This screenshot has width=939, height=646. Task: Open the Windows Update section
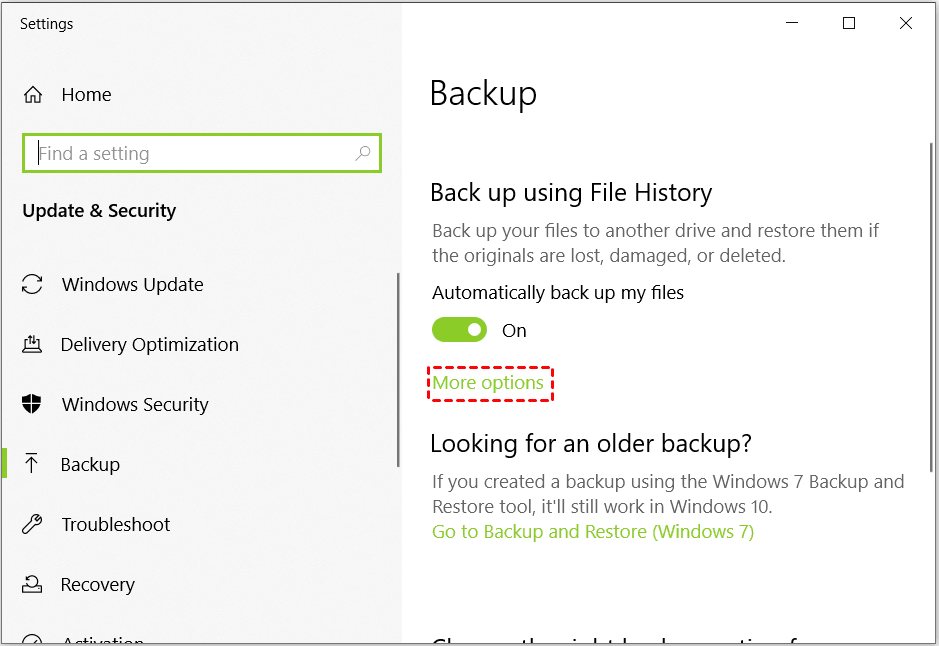[x=132, y=285]
